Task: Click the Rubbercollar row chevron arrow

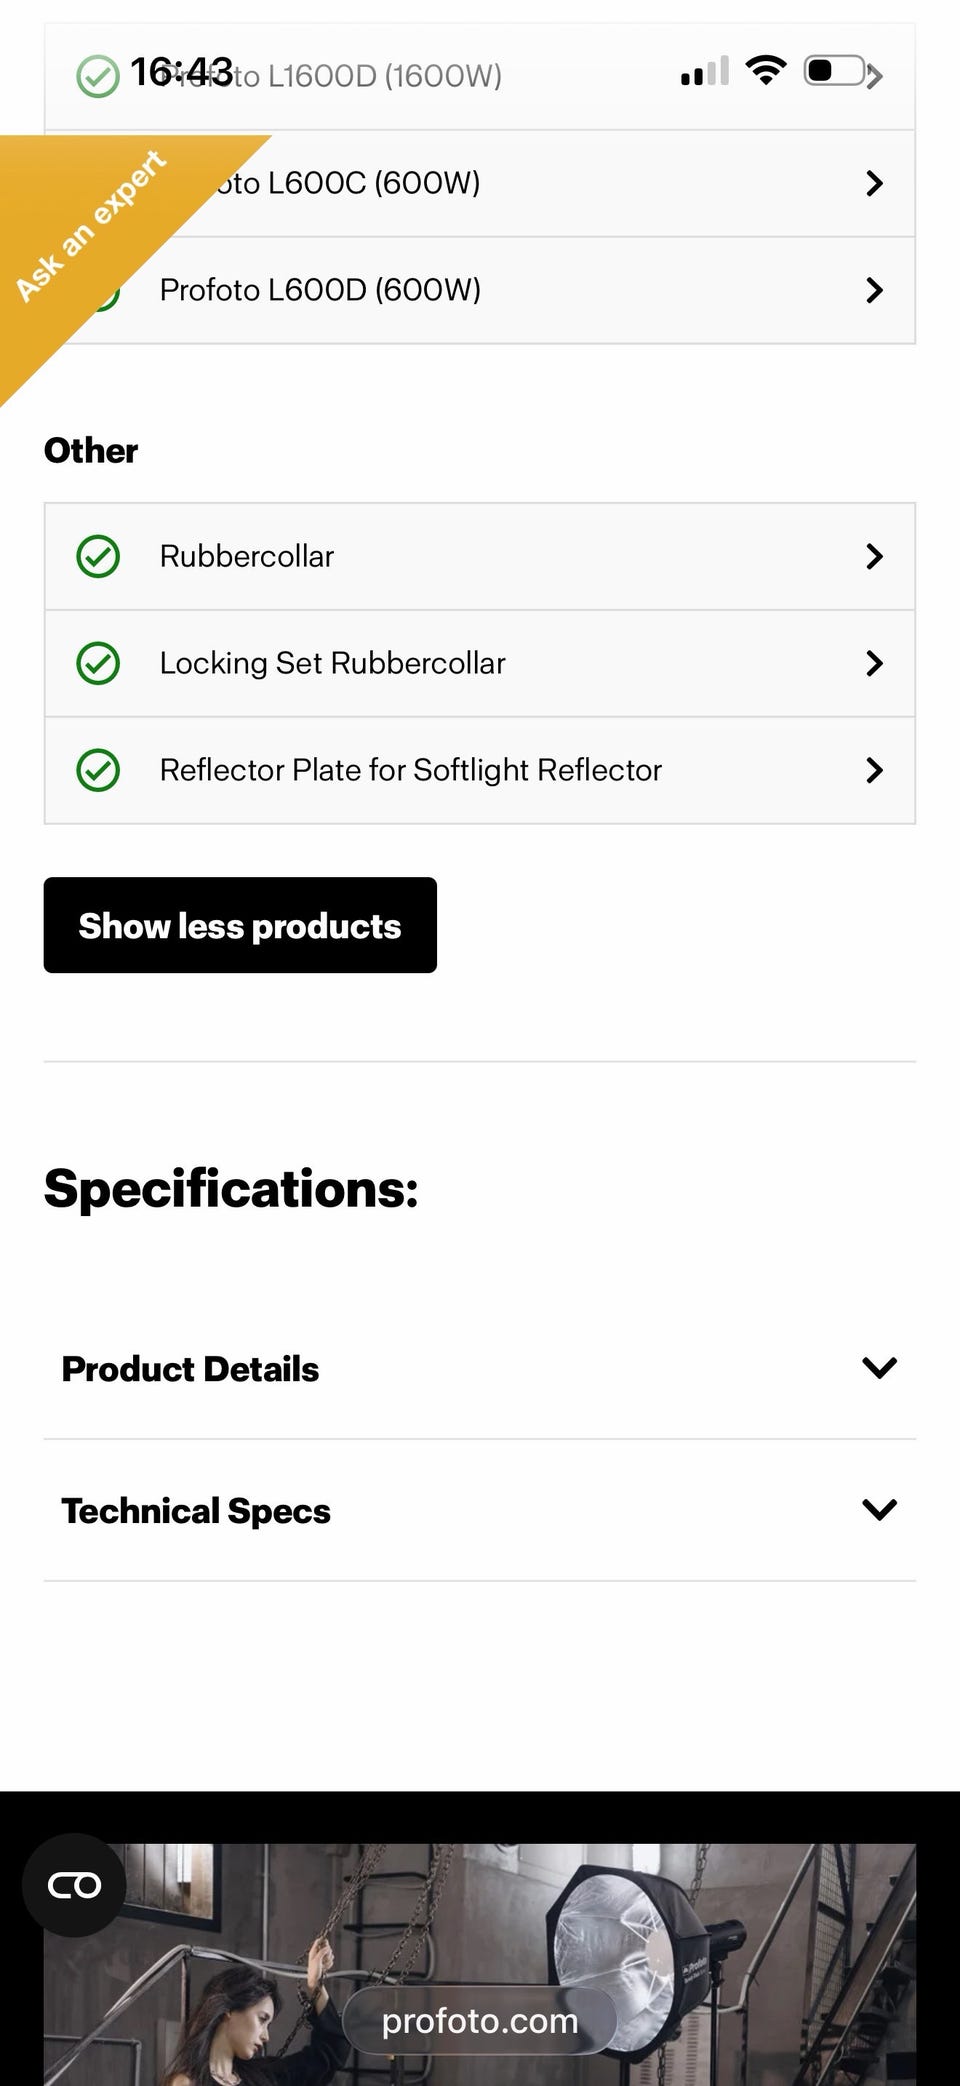Action: 875,556
